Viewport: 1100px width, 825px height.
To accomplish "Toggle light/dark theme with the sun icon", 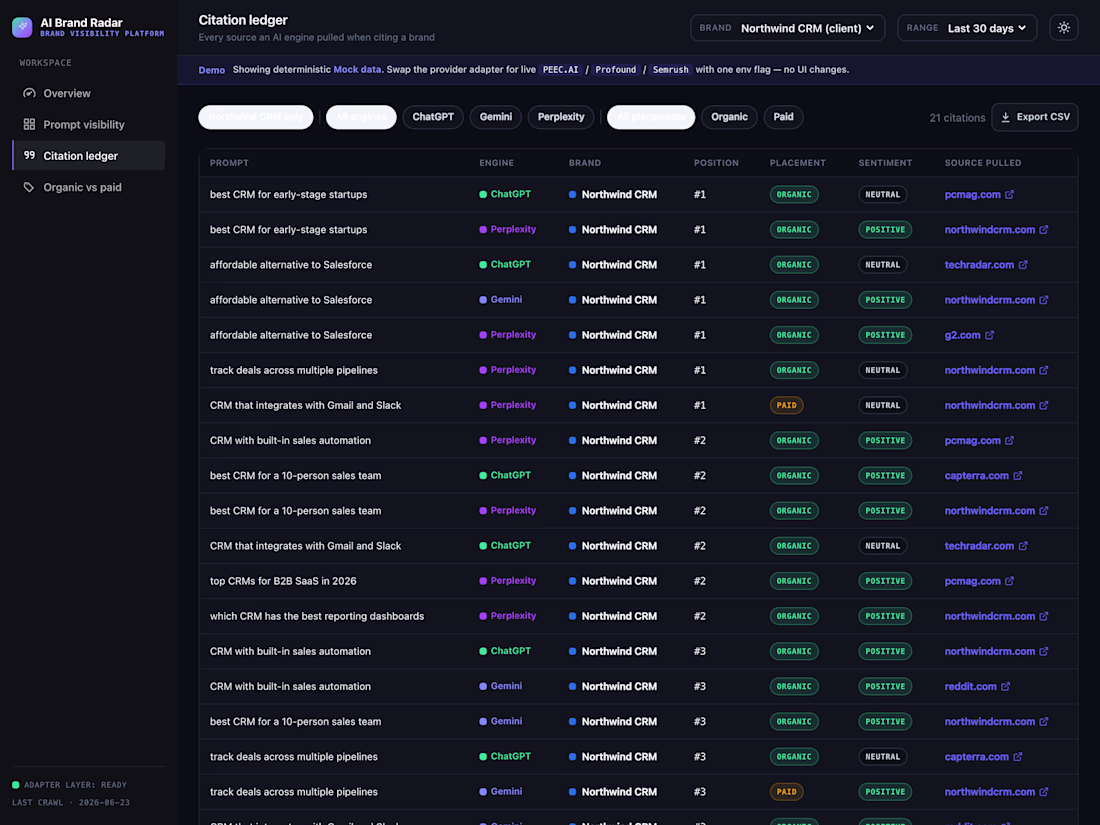I will coord(1064,28).
